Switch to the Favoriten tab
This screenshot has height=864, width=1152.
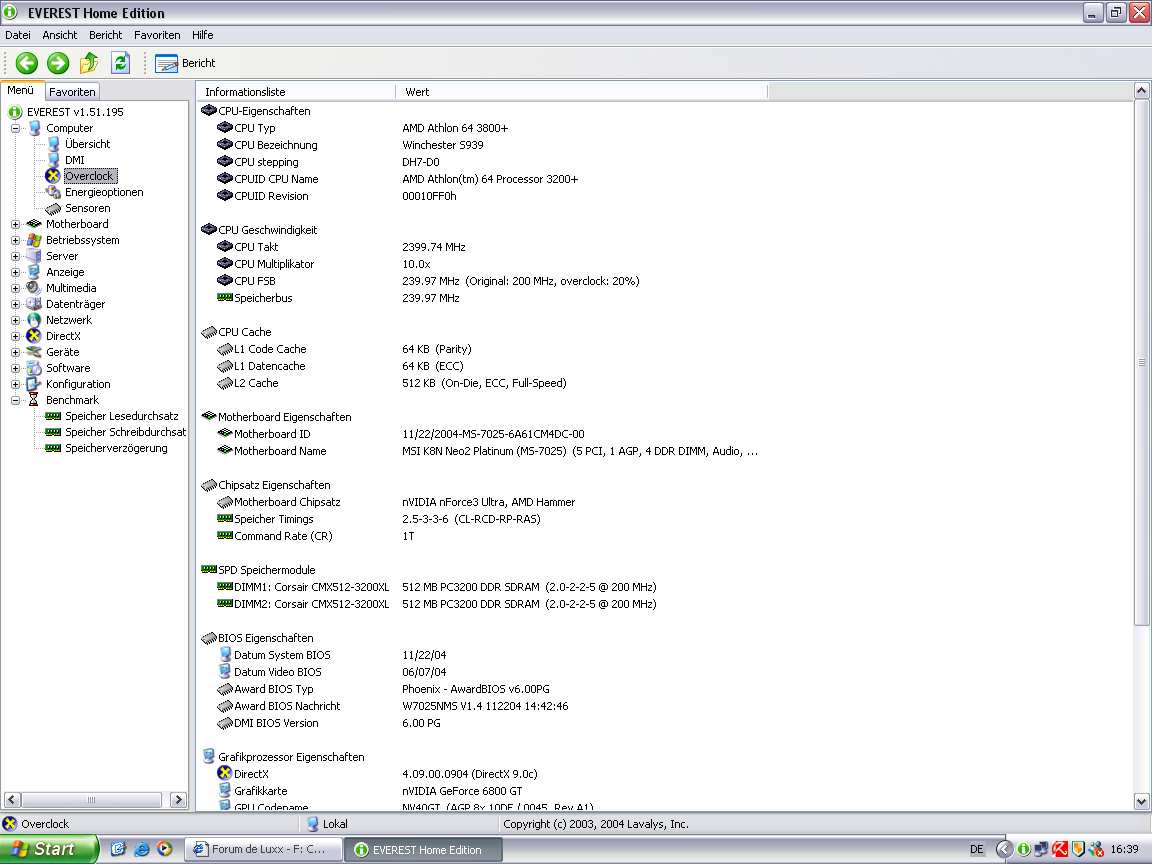[72, 92]
